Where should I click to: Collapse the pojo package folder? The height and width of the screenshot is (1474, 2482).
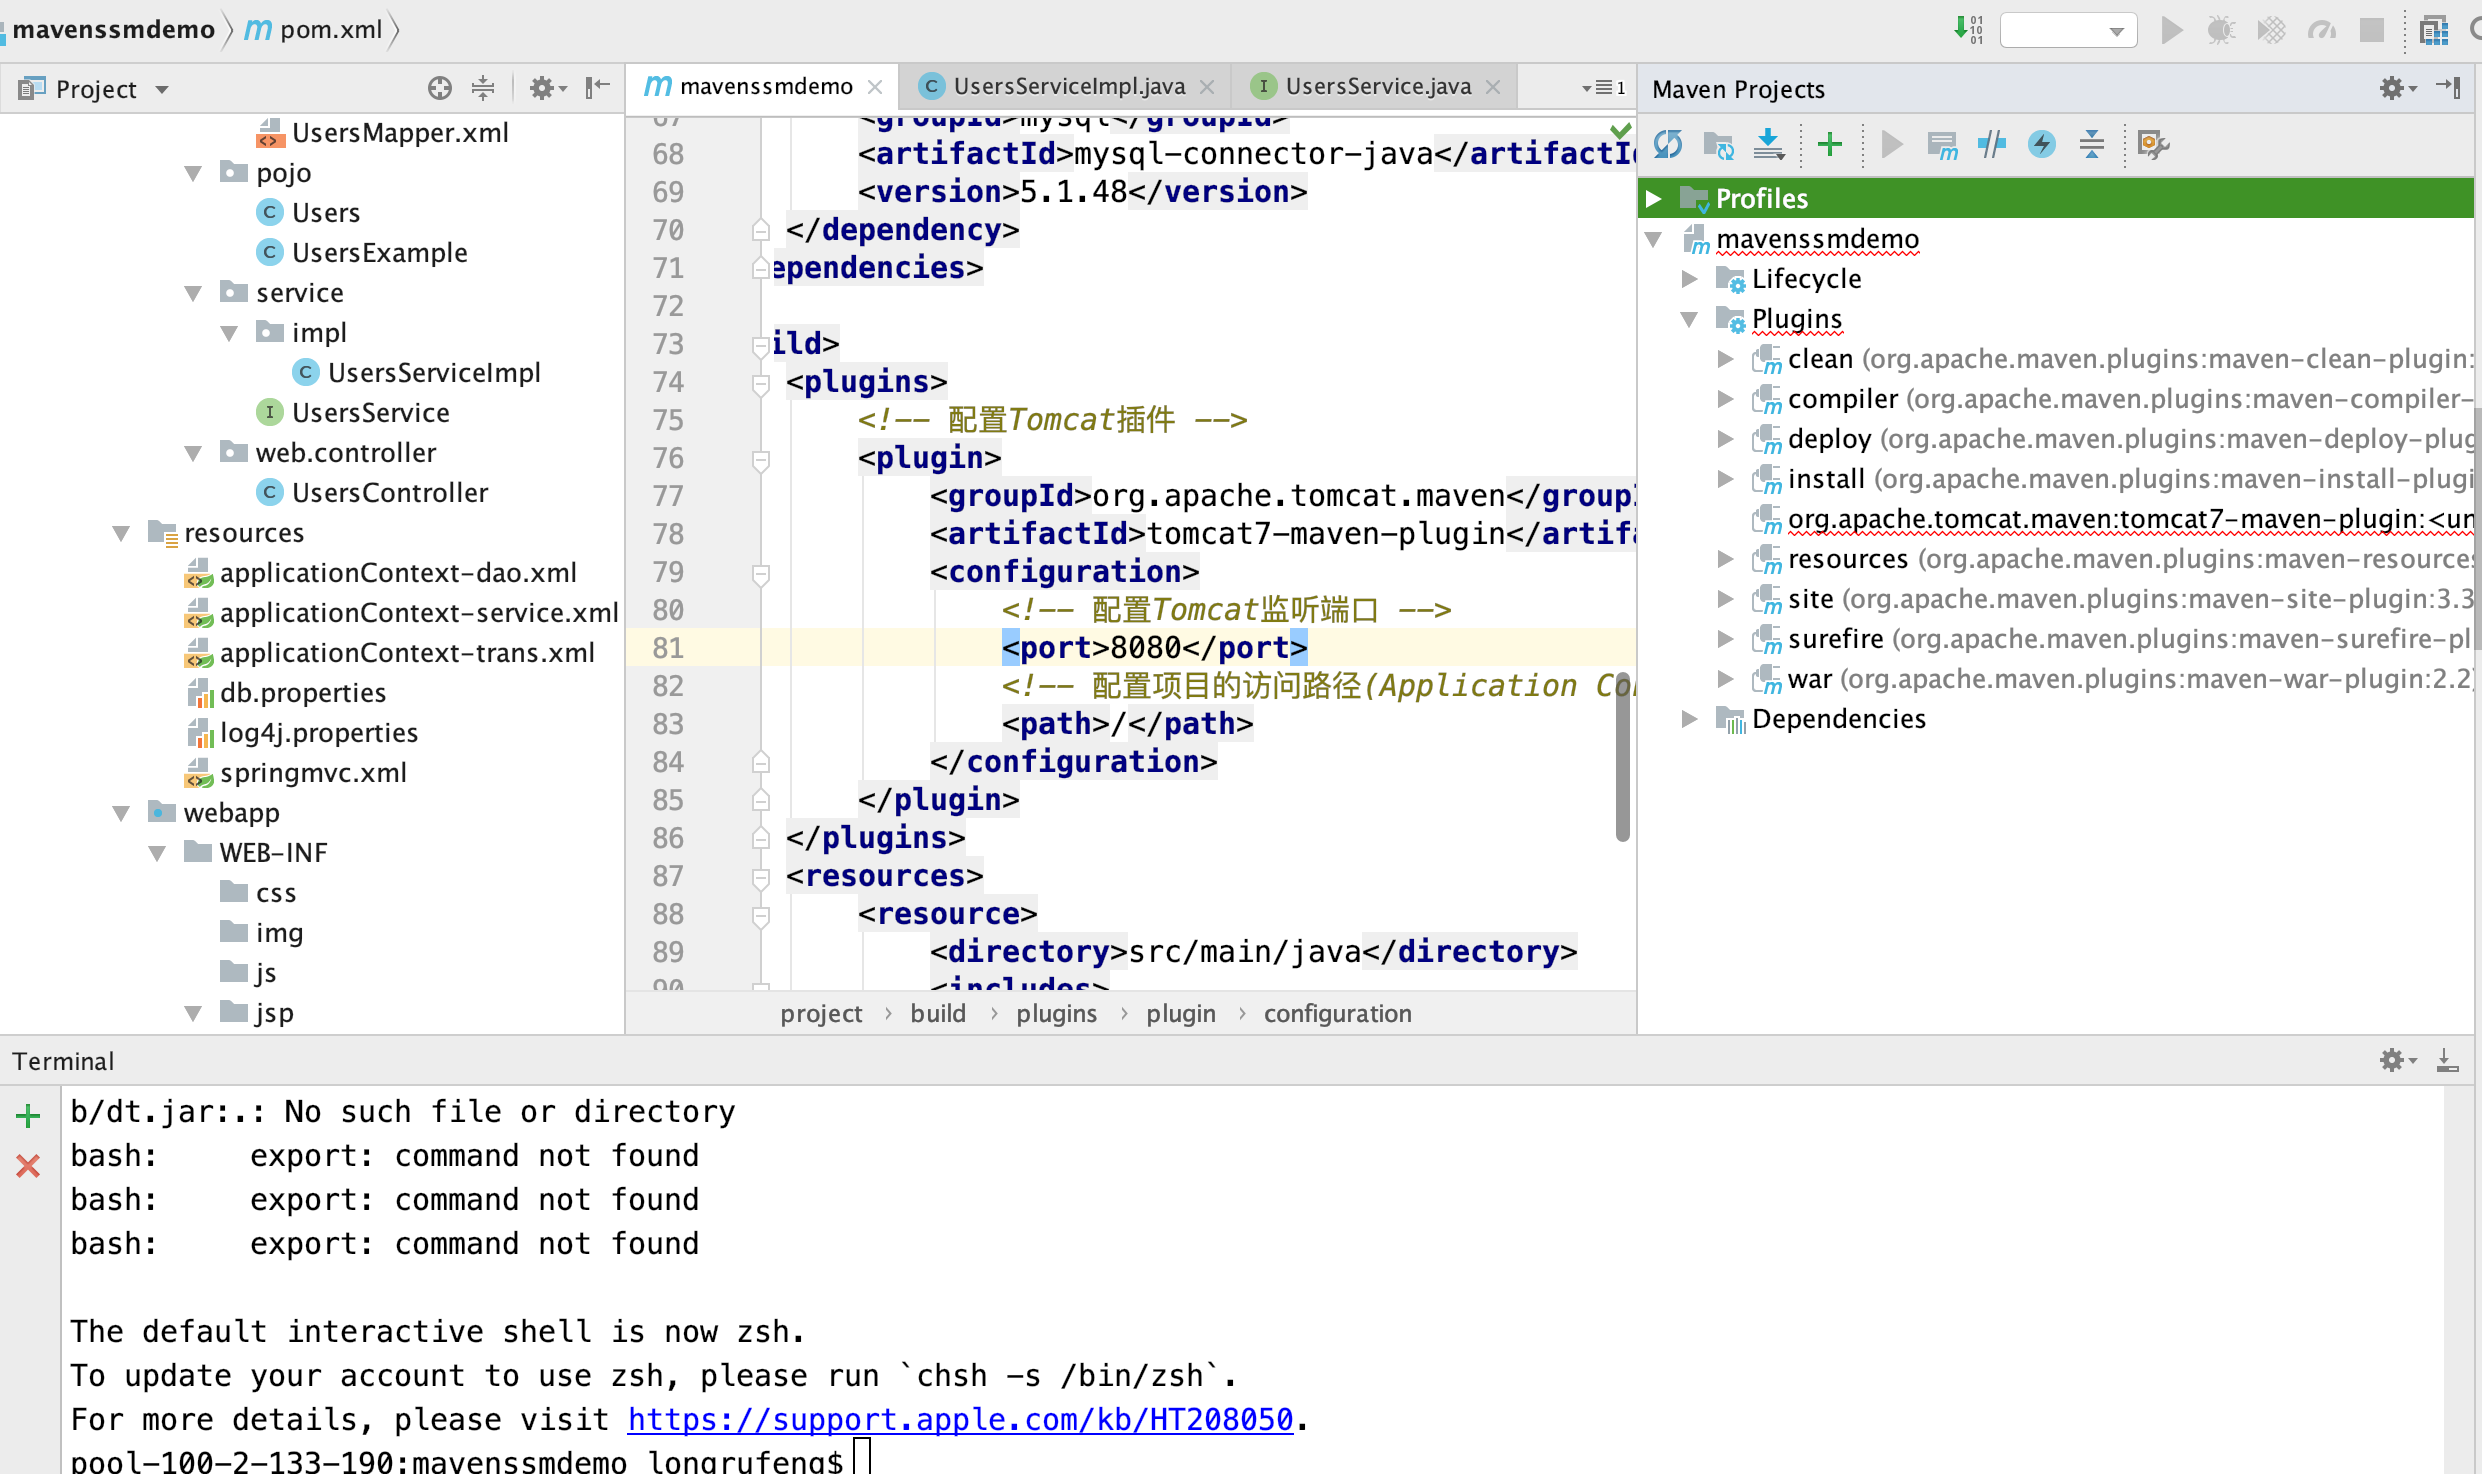(x=194, y=173)
